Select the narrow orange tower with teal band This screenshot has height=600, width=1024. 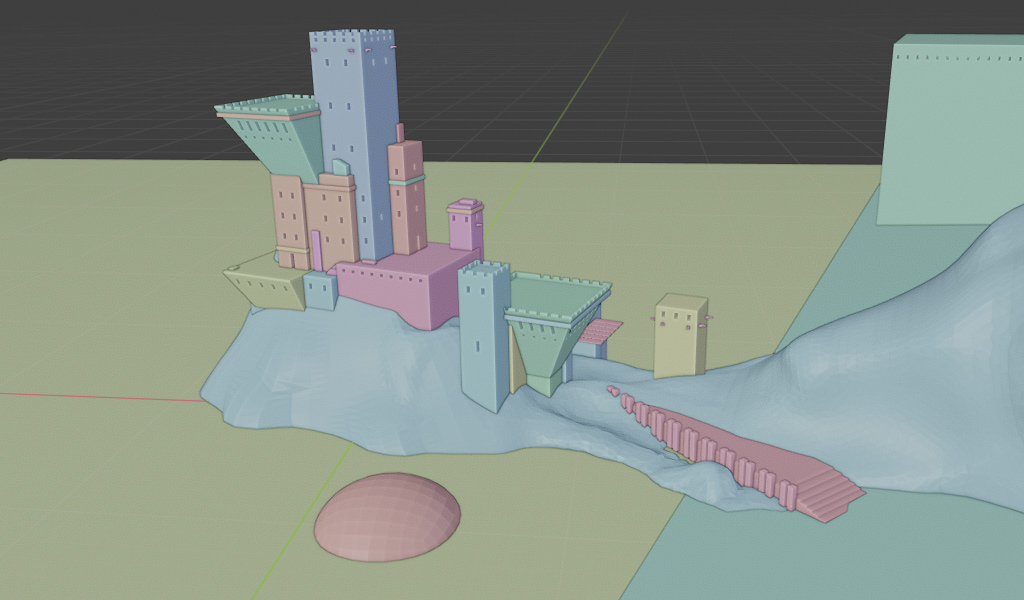pos(407,196)
